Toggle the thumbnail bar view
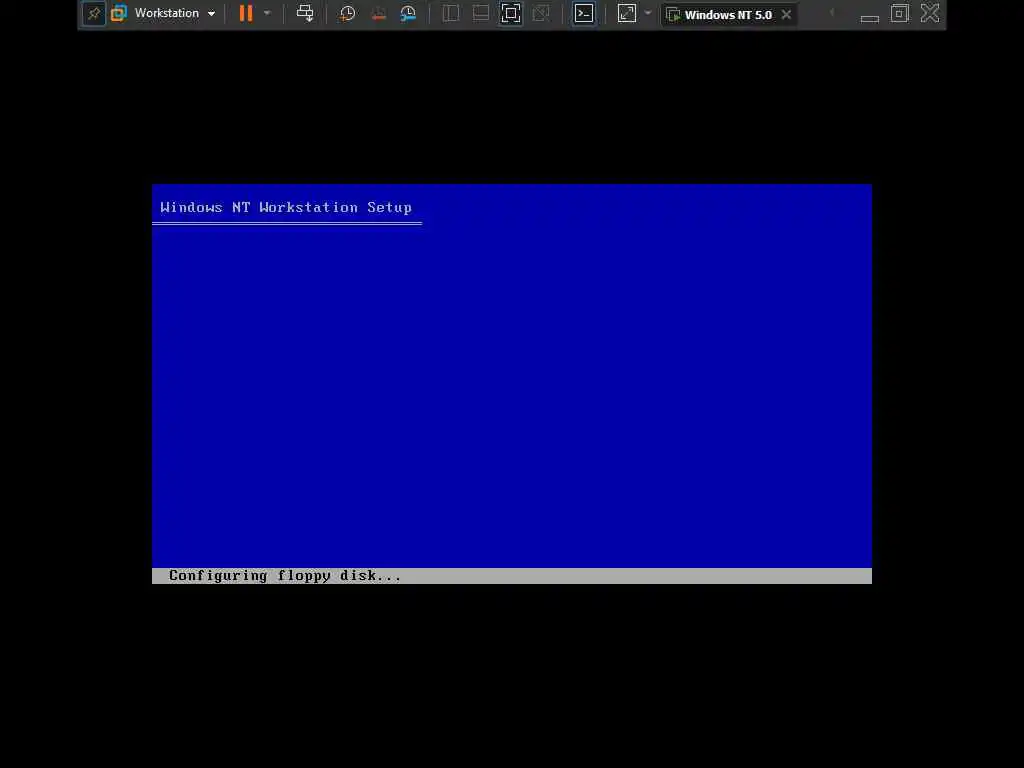Screen dimensions: 1024x768 click(481, 14)
